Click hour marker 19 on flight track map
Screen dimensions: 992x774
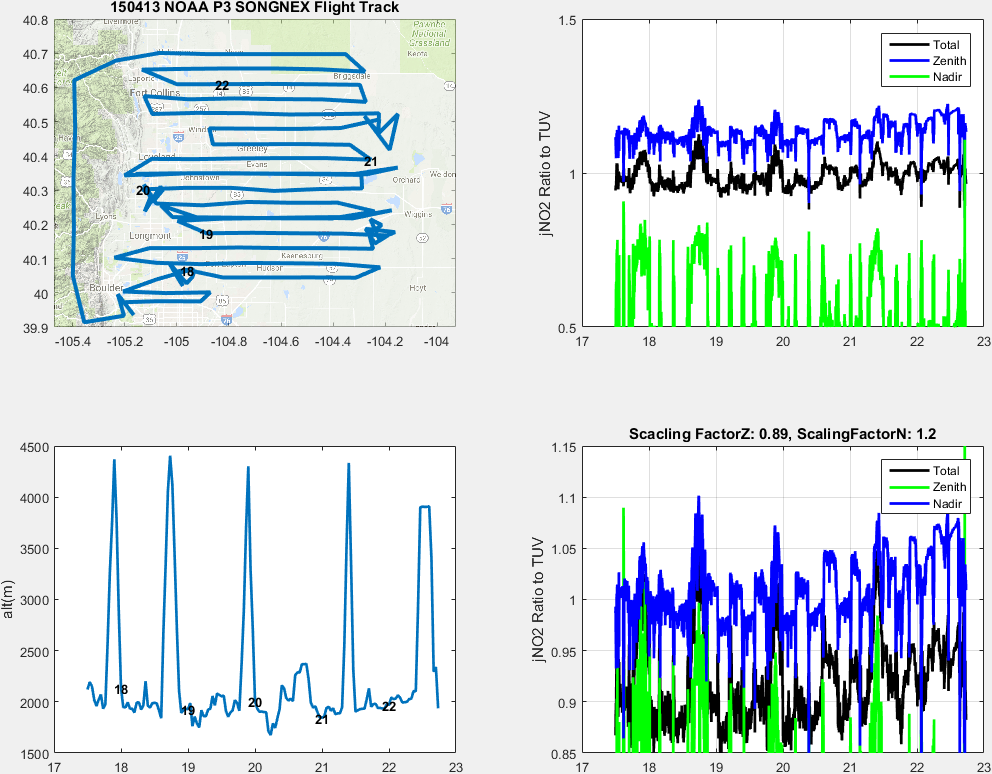206,235
